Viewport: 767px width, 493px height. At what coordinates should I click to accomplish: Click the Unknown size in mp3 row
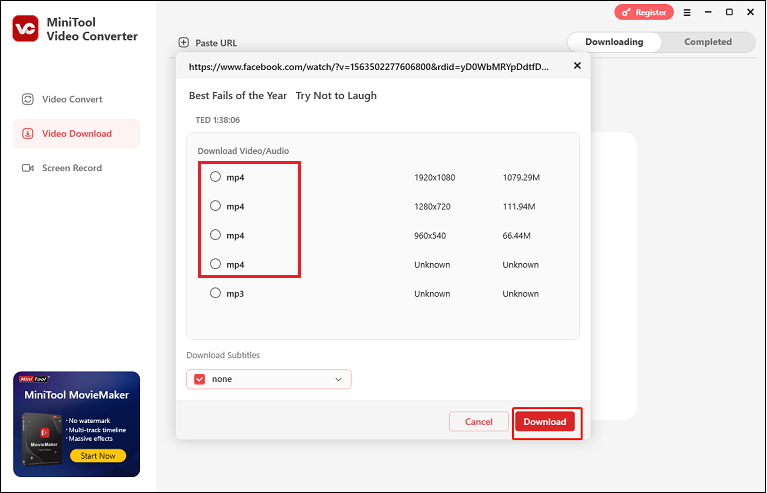520,294
